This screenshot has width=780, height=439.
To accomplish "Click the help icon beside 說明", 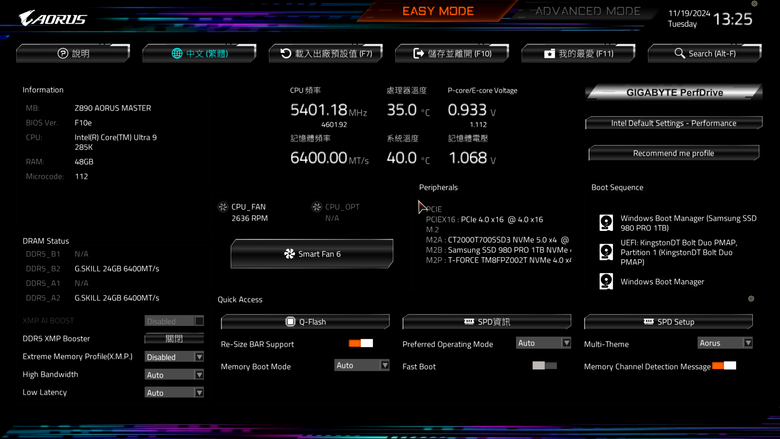I will pos(63,53).
